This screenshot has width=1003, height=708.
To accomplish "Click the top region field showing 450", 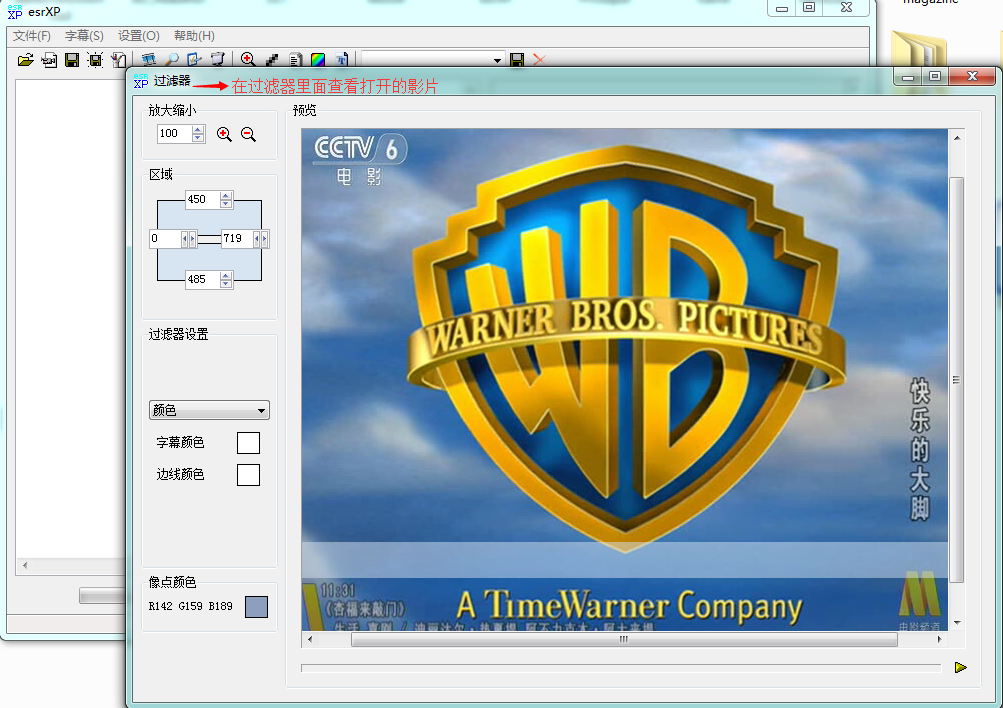I will 203,200.
